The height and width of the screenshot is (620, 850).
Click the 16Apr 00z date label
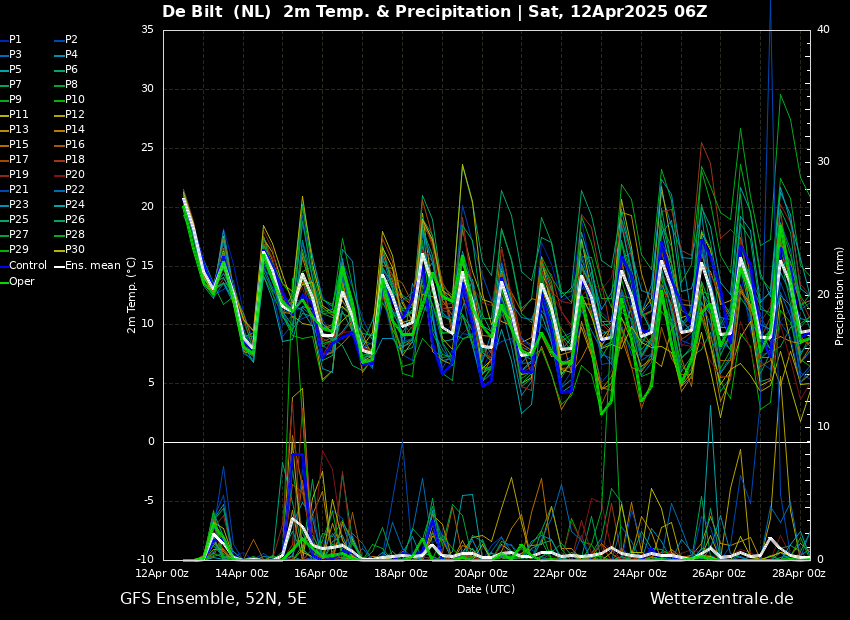tap(321, 573)
